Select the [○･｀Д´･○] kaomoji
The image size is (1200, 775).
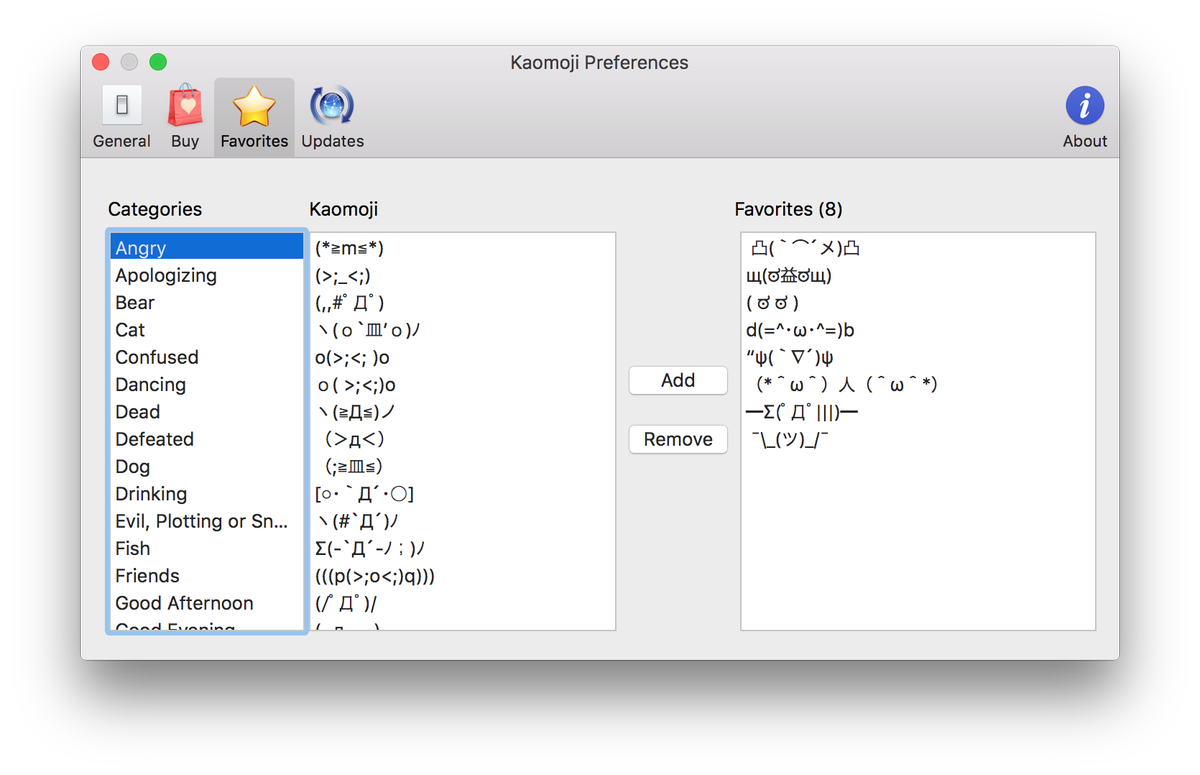[463, 493]
